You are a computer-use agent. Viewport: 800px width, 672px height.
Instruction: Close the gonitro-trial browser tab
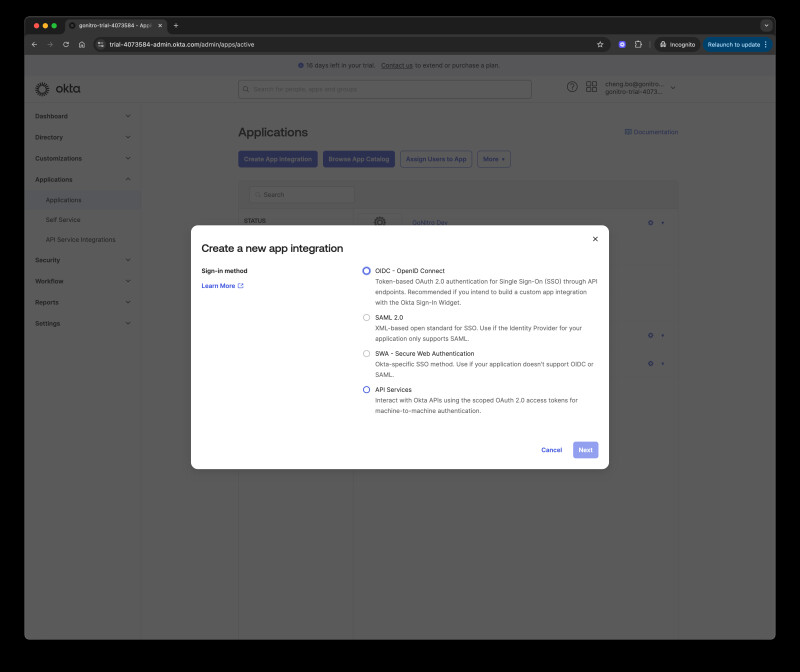(160, 26)
